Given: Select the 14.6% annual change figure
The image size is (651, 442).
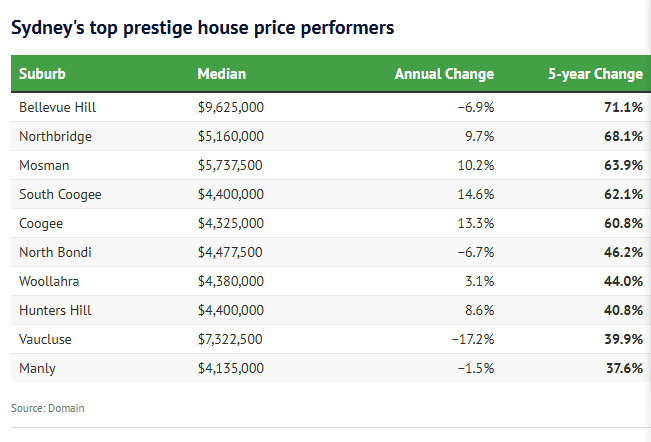Looking at the screenshot, I should [474, 194].
